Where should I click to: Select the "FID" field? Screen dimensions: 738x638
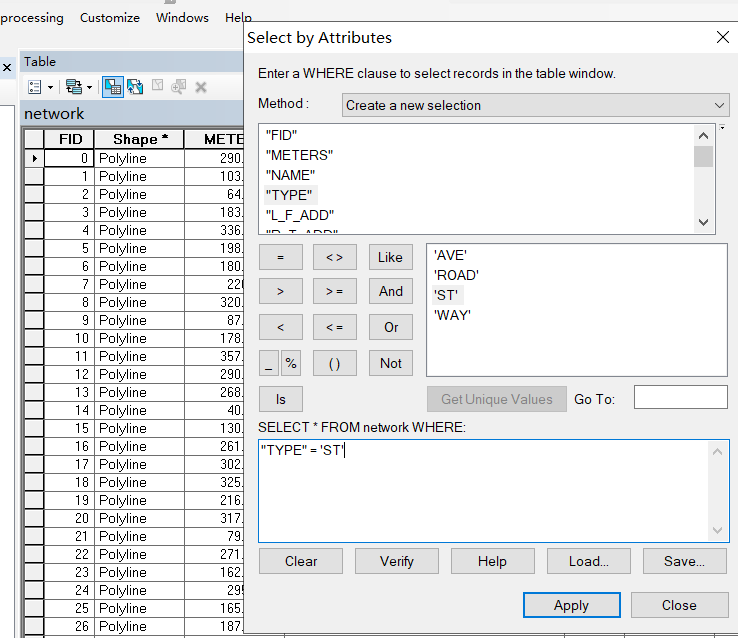click(281, 136)
